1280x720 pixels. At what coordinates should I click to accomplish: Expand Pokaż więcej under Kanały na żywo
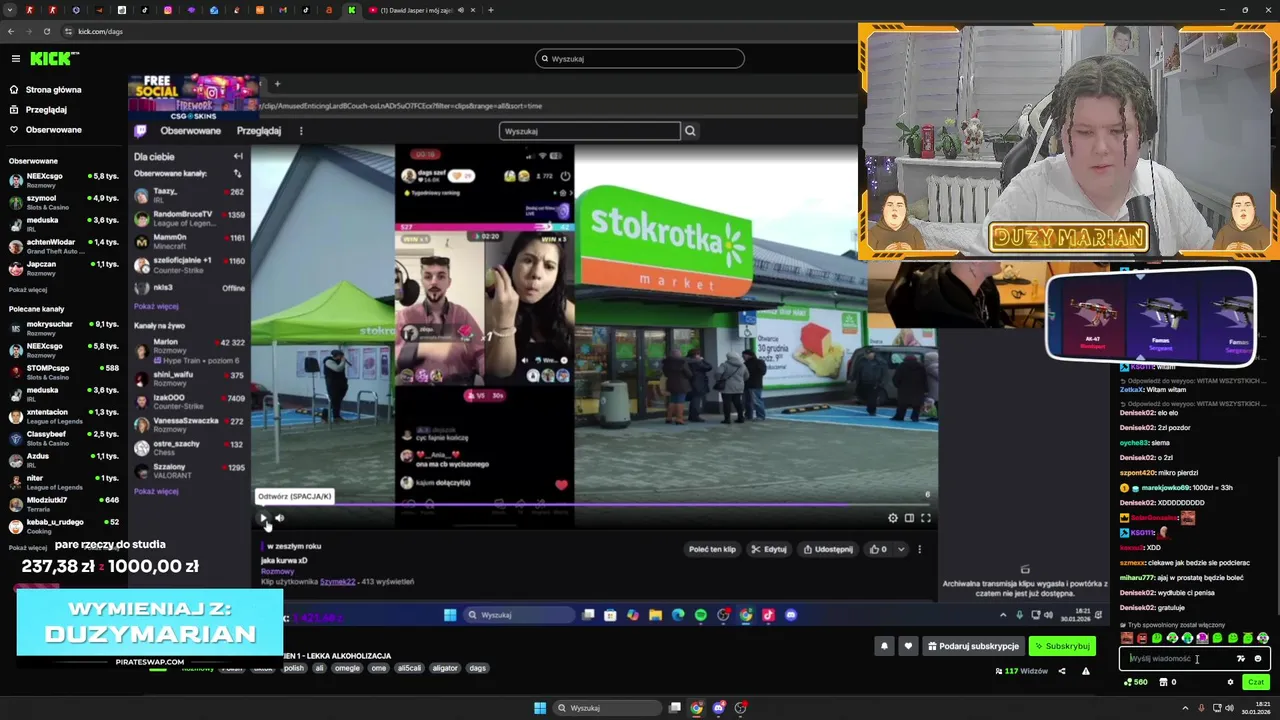tap(156, 491)
